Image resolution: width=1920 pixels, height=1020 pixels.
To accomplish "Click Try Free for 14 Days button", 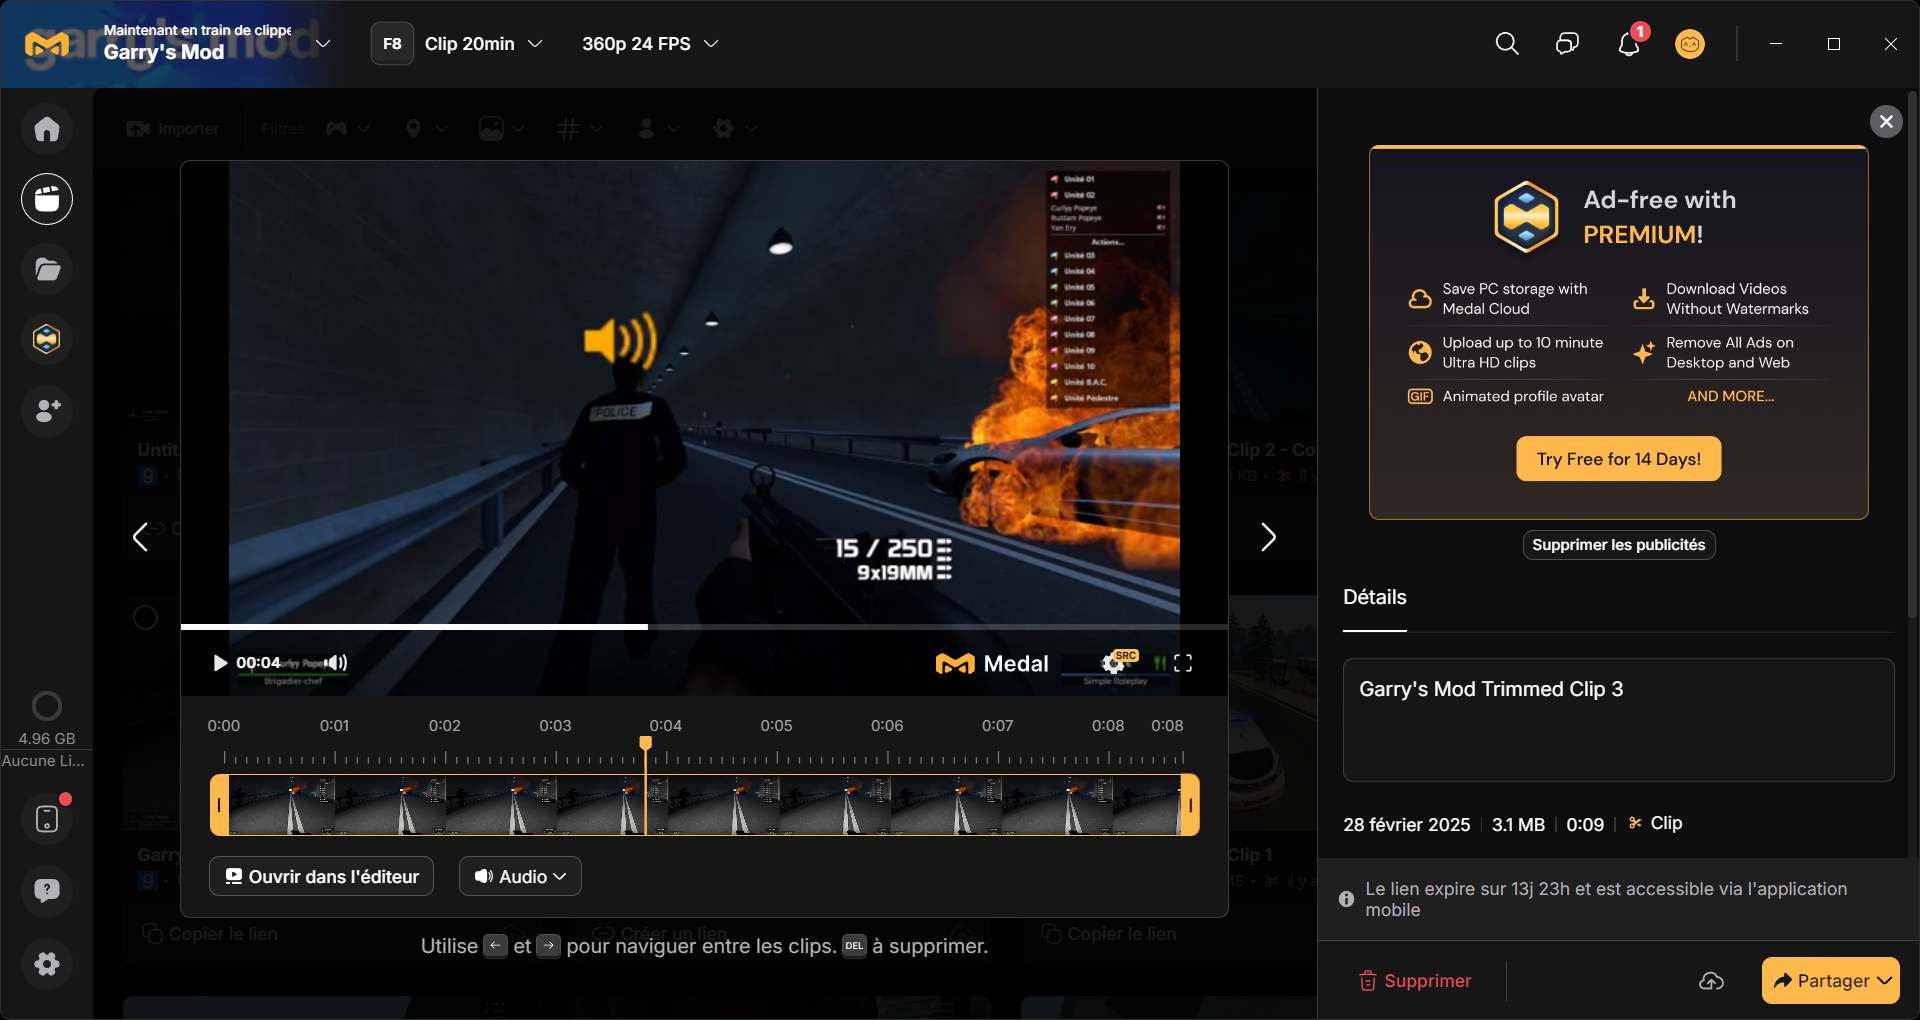I will click(x=1619, y=459).
